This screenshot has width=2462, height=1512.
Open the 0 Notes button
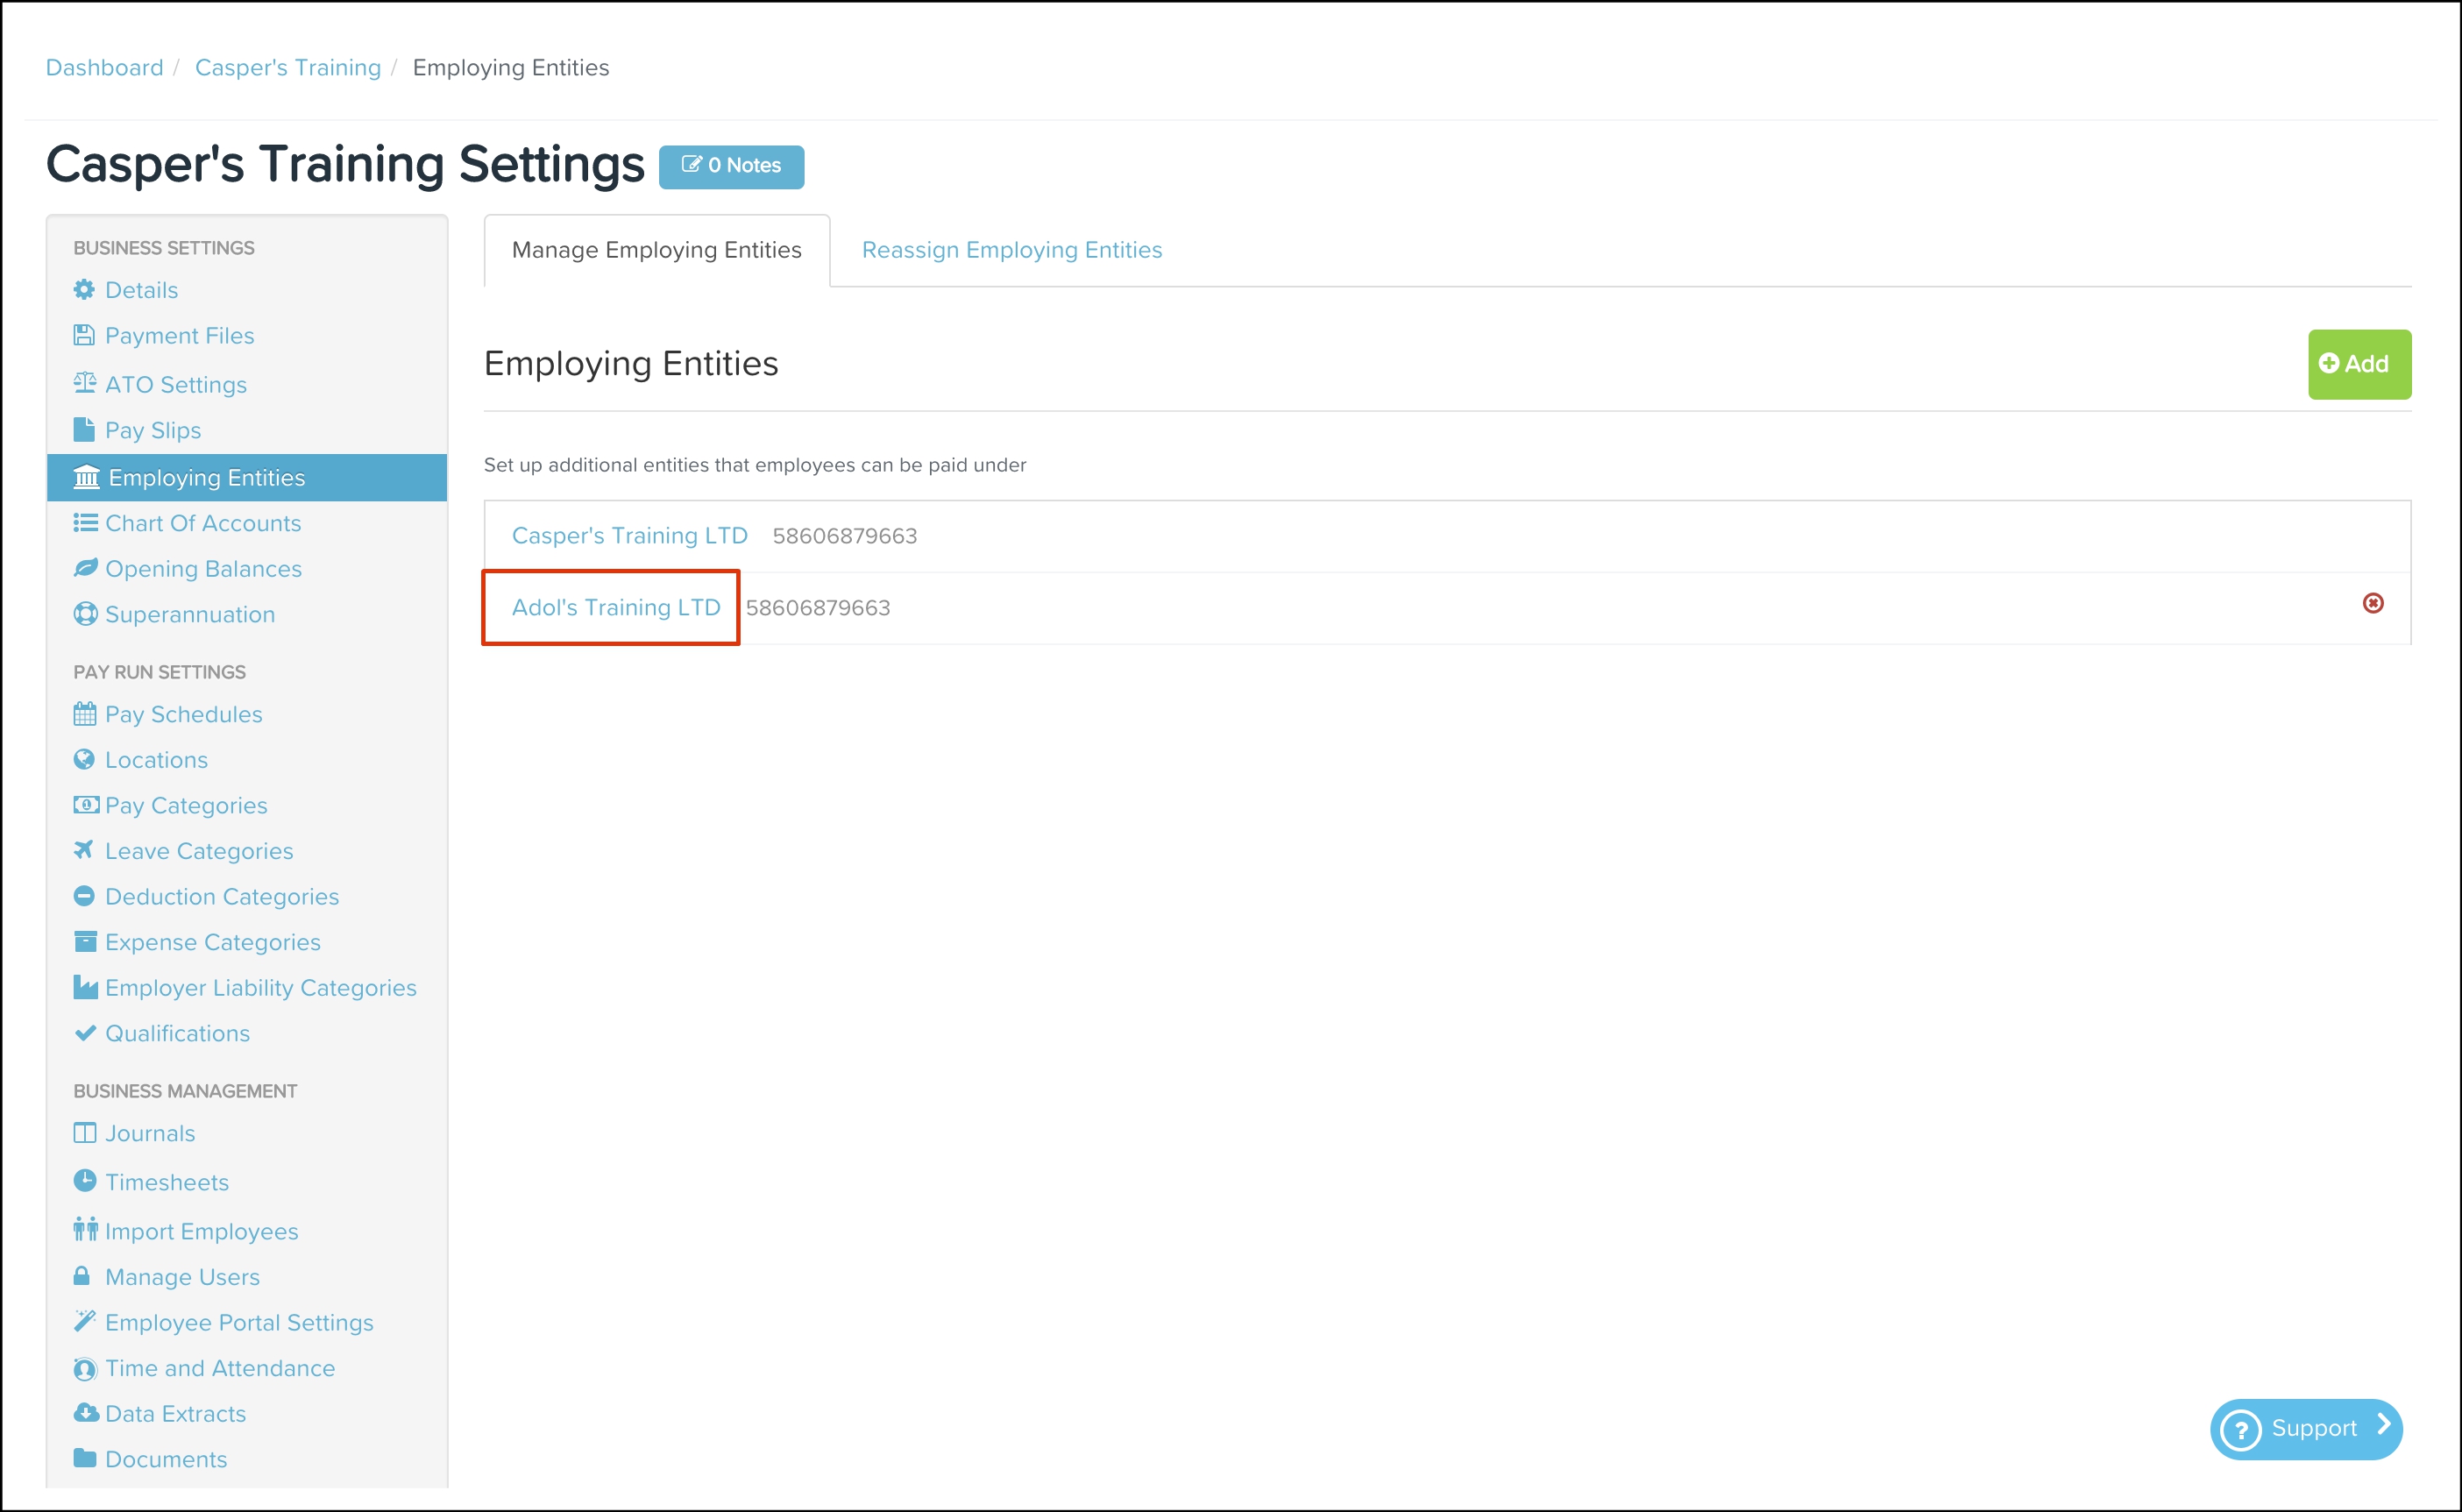731,166
